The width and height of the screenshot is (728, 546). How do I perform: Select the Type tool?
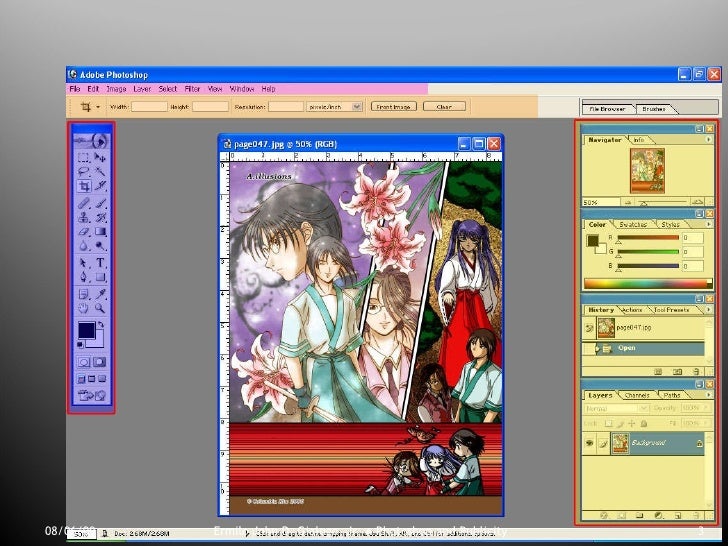[100, 263]
